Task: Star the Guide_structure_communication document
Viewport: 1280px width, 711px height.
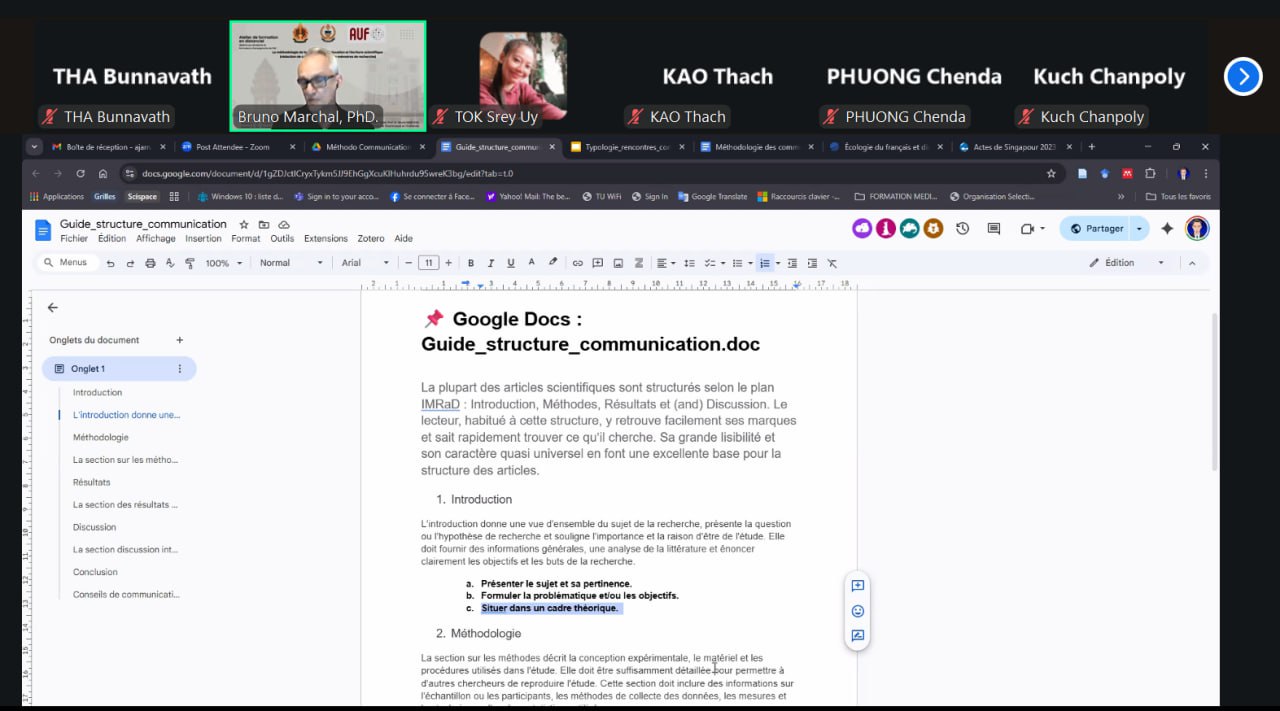Action: pyautogui.click(x=244, y=224)
